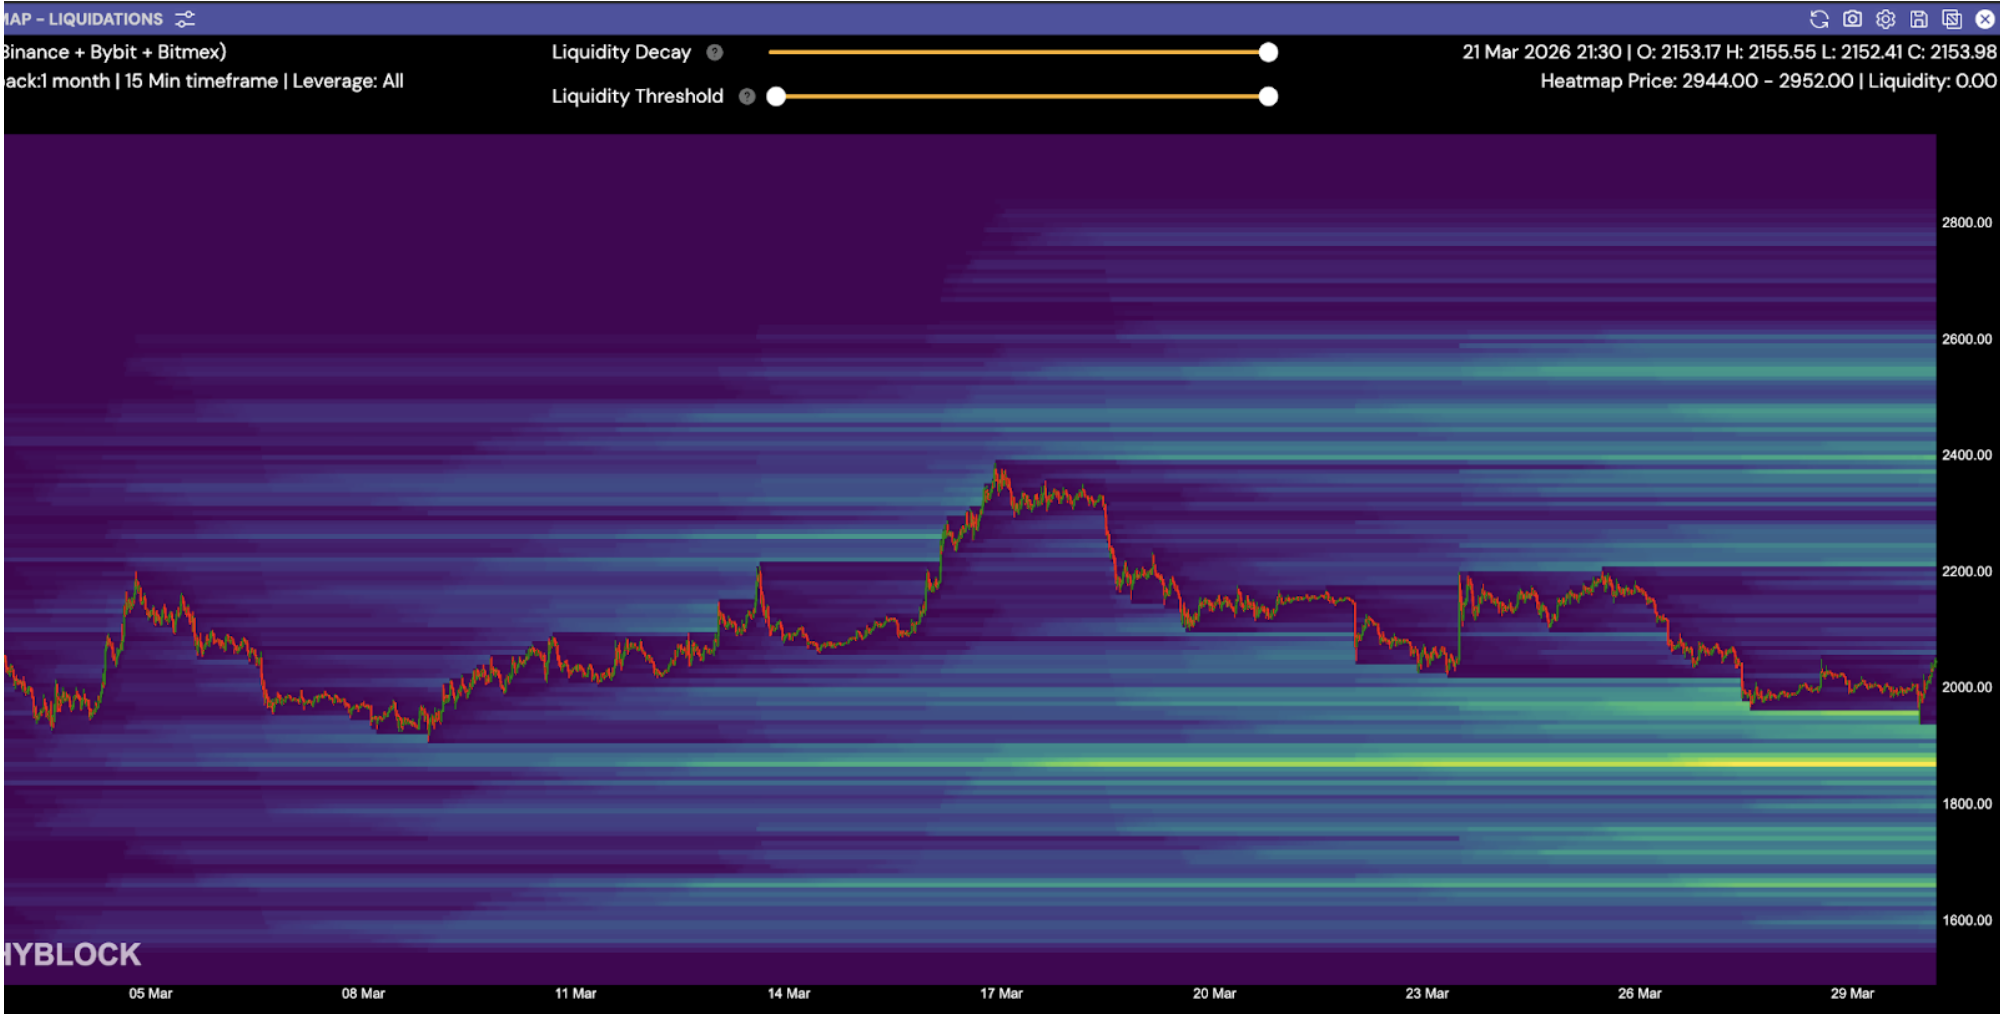2000x1014 pixels.
Task: Click the 14 Mar date label
Action: click(x=788, y=993)
